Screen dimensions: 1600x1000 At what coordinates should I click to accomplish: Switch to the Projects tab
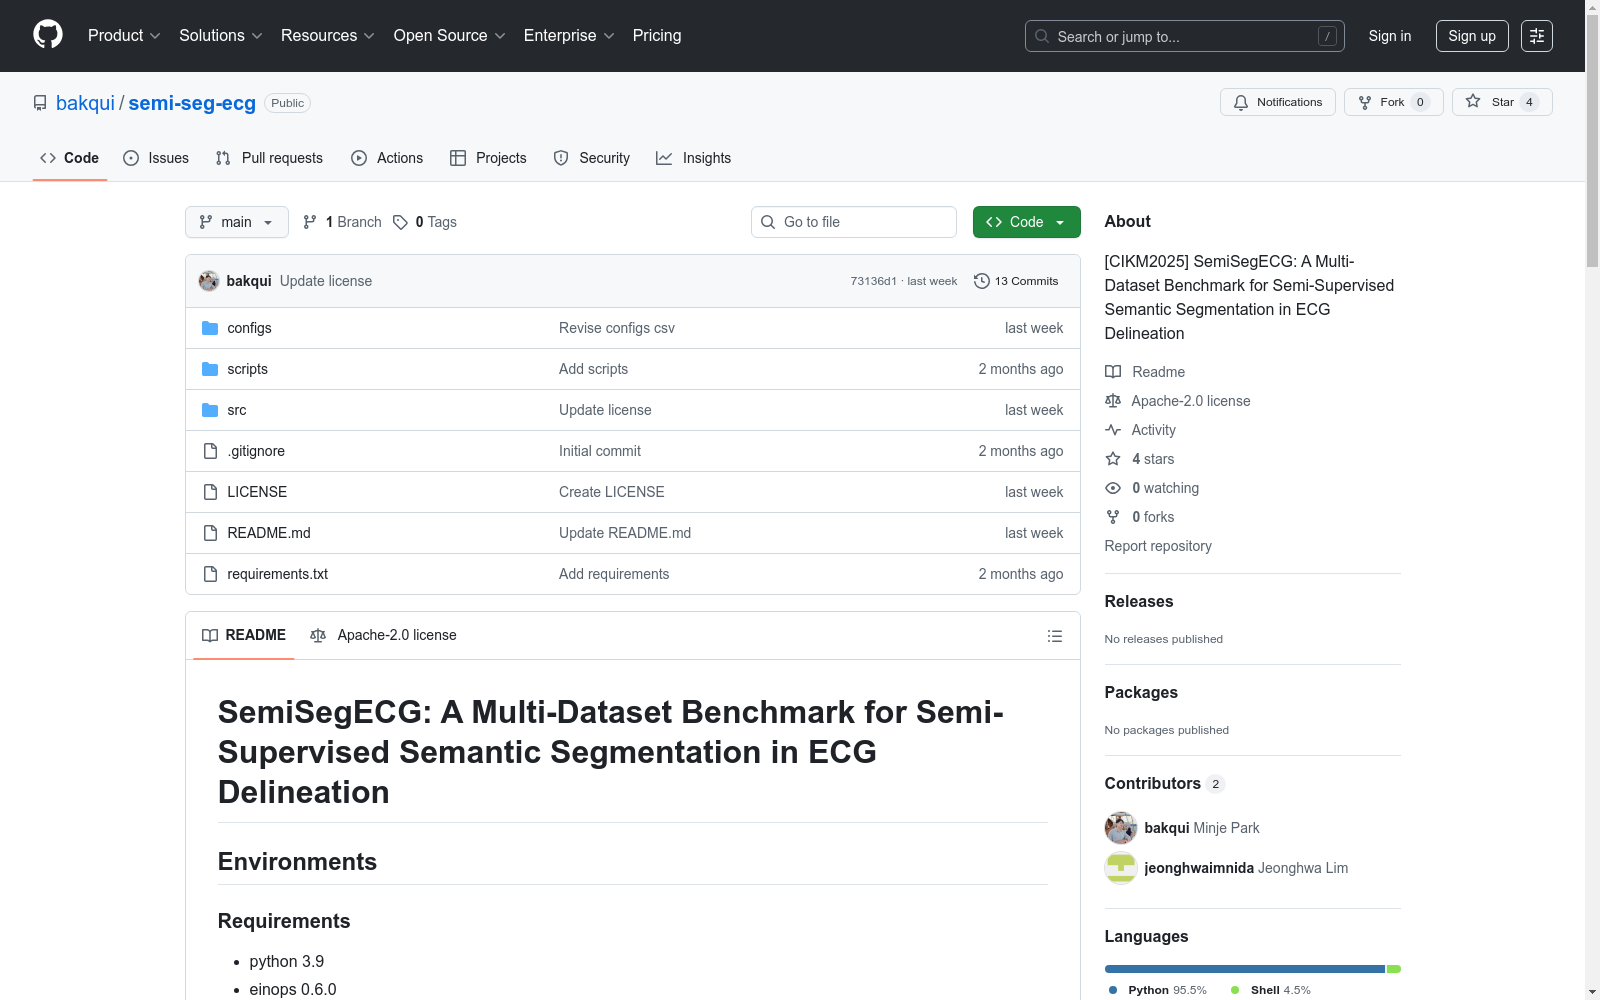coord(488,158)
